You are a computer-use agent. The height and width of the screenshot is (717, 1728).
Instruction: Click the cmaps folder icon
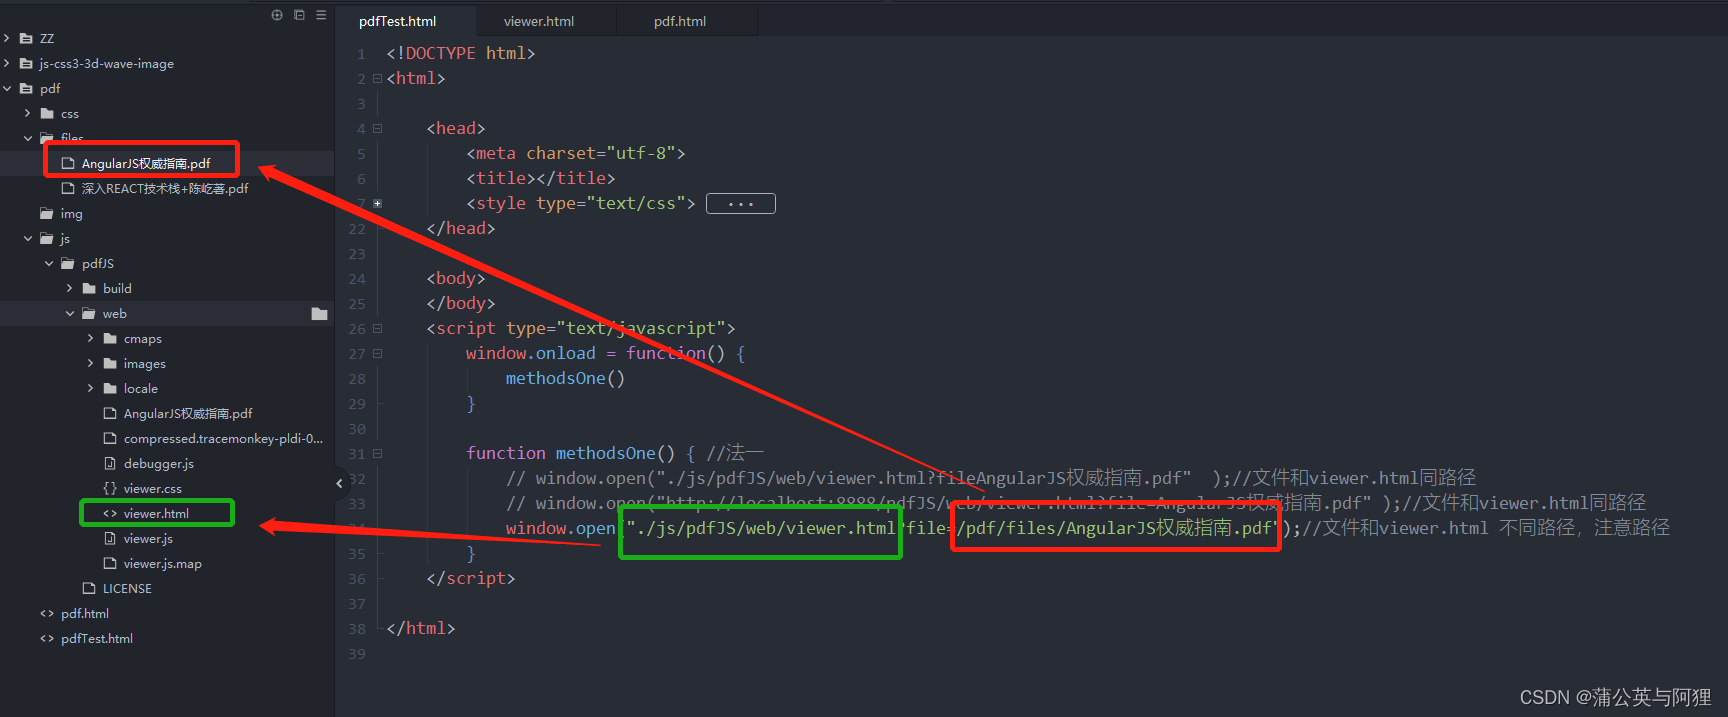click(x=110, y=338)
